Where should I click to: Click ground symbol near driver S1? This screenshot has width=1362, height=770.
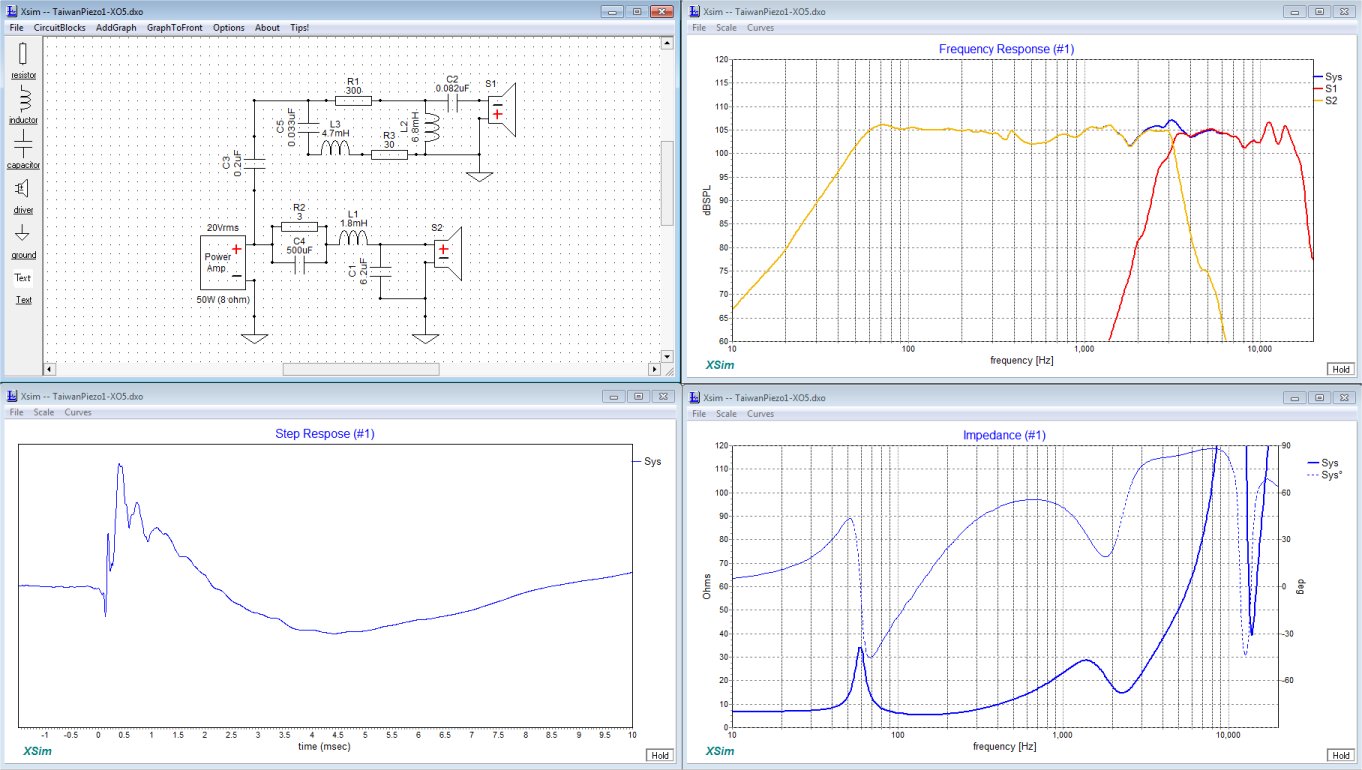480,178
